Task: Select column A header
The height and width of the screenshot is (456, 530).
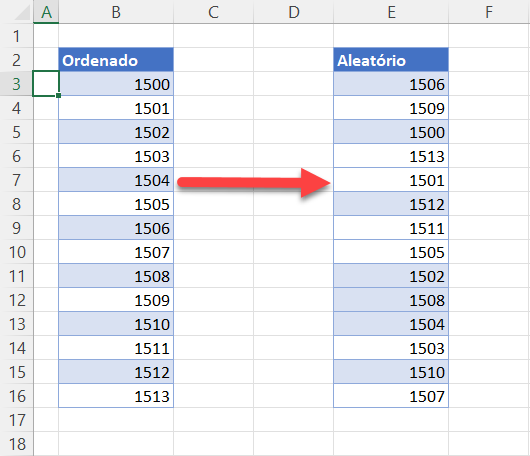Action: 46,12
